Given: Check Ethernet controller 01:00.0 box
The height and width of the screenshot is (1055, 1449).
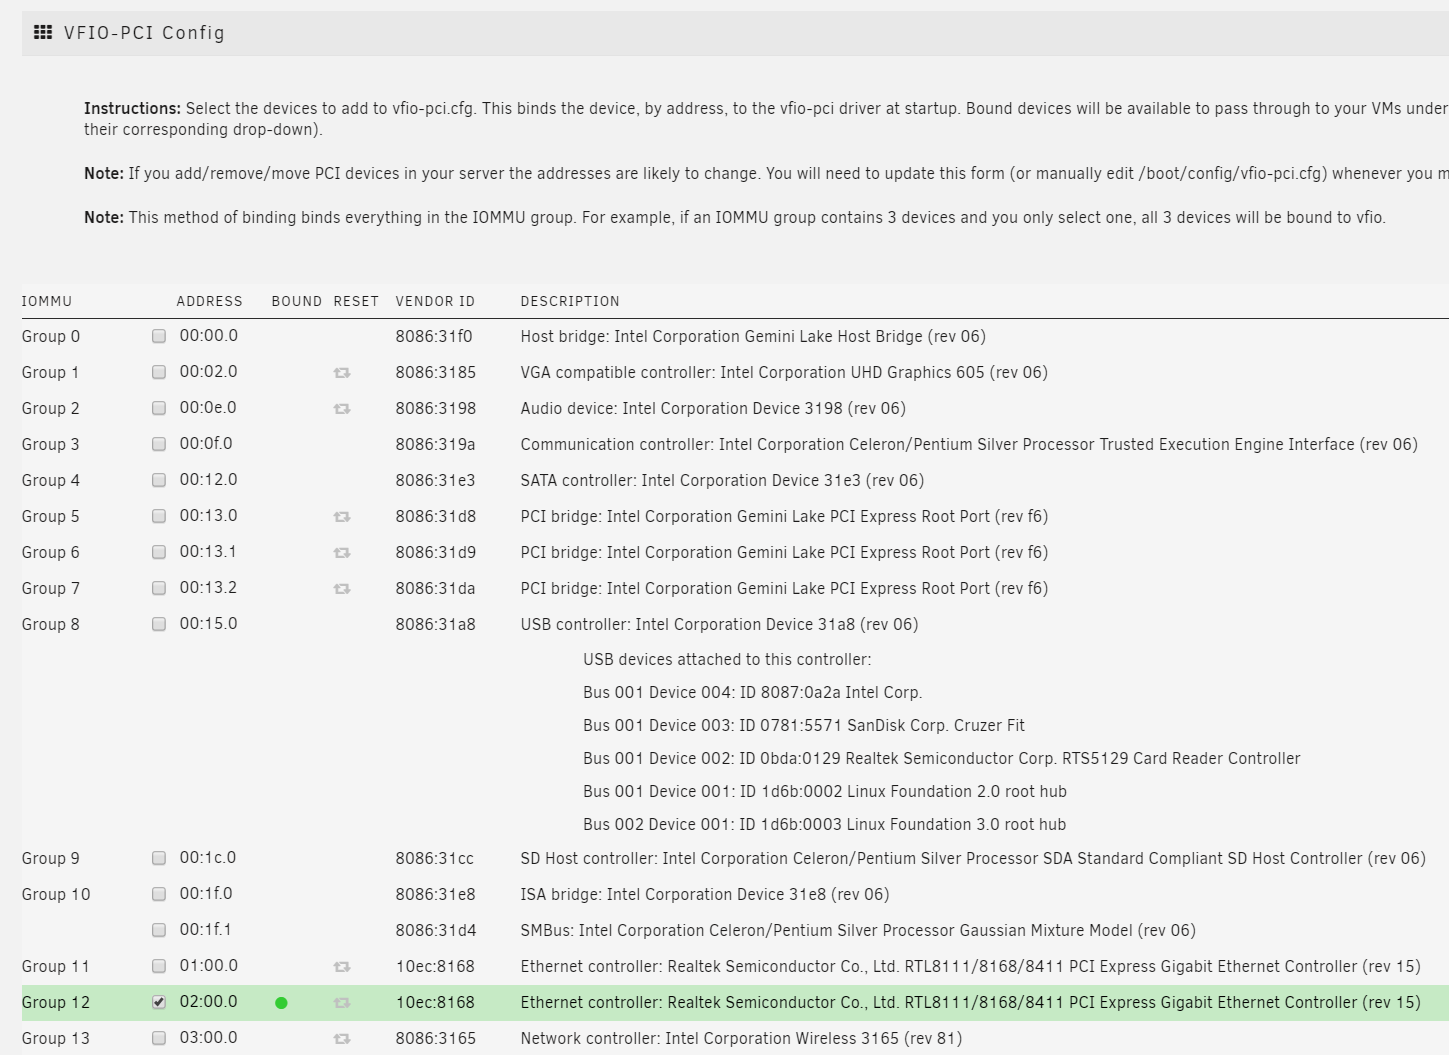Looking at the screenshot, I should (x=159, y=966).
